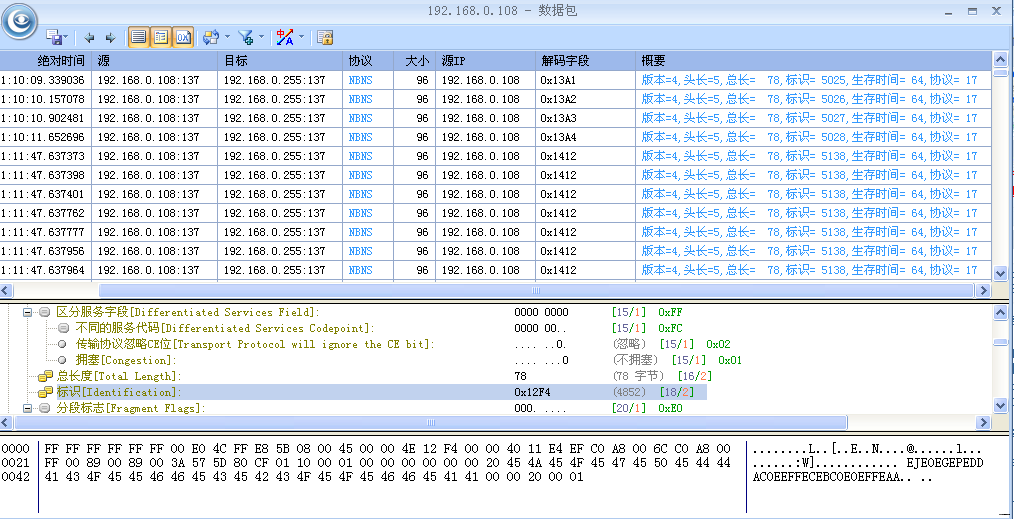Click the save packets floppy disk icon
Viewport: 1014px width, 519px height.
[53, 37]
